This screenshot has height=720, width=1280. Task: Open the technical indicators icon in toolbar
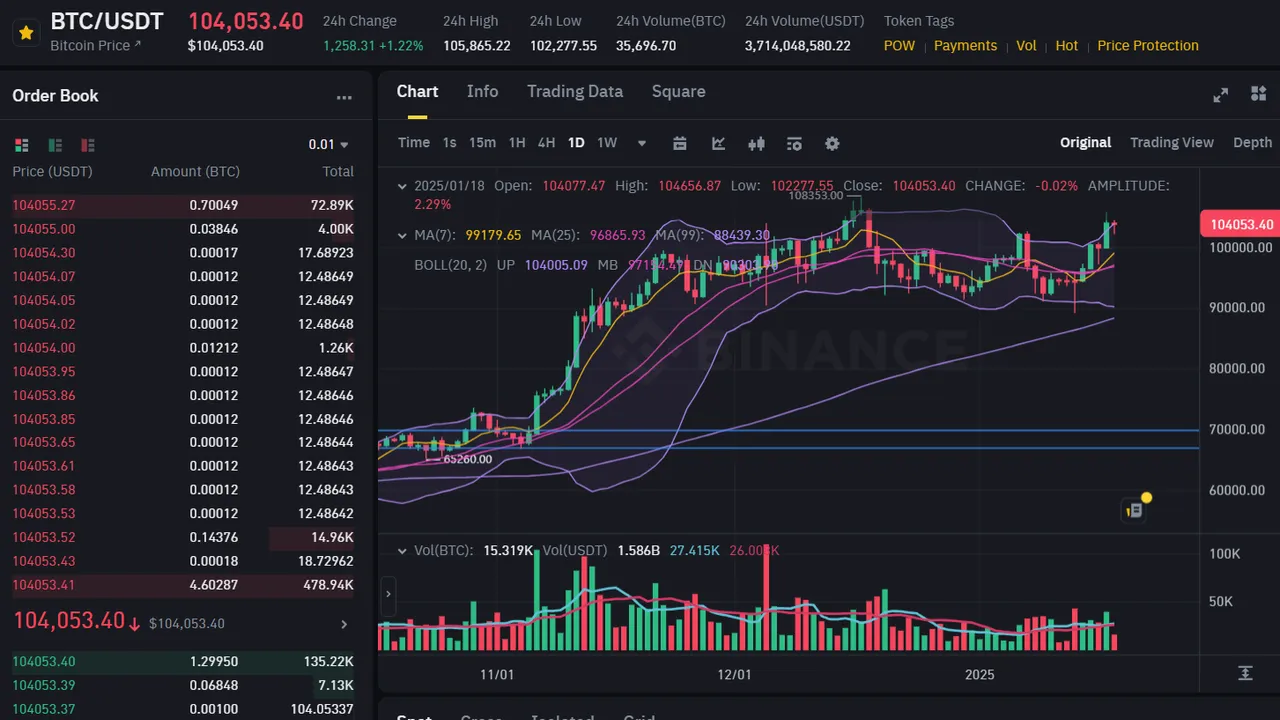click(x=794, y=143)
